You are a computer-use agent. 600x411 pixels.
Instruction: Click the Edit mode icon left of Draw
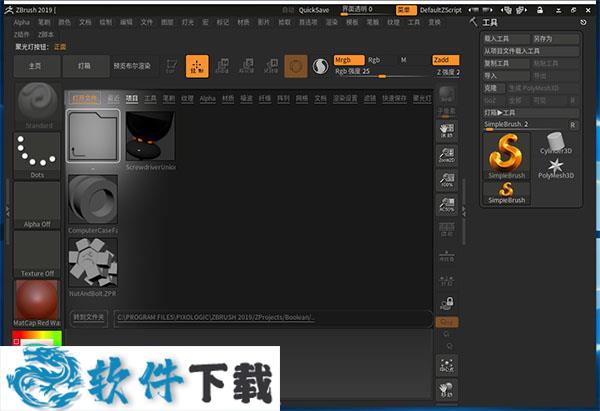pyautogui.click(x=171, y=66)
